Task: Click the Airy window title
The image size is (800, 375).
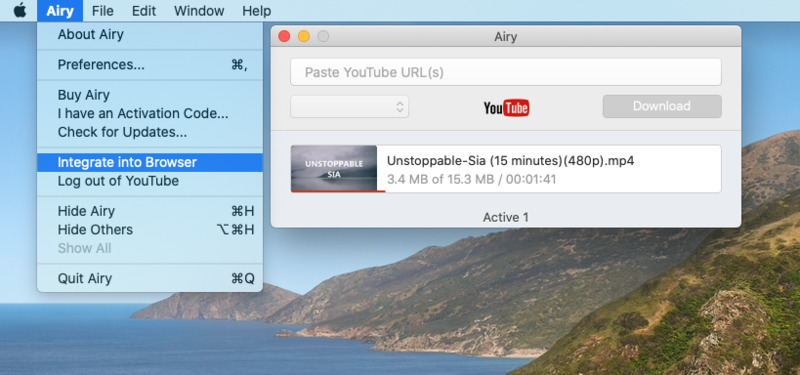Action: pyautogui.click(x=506, y=37)
